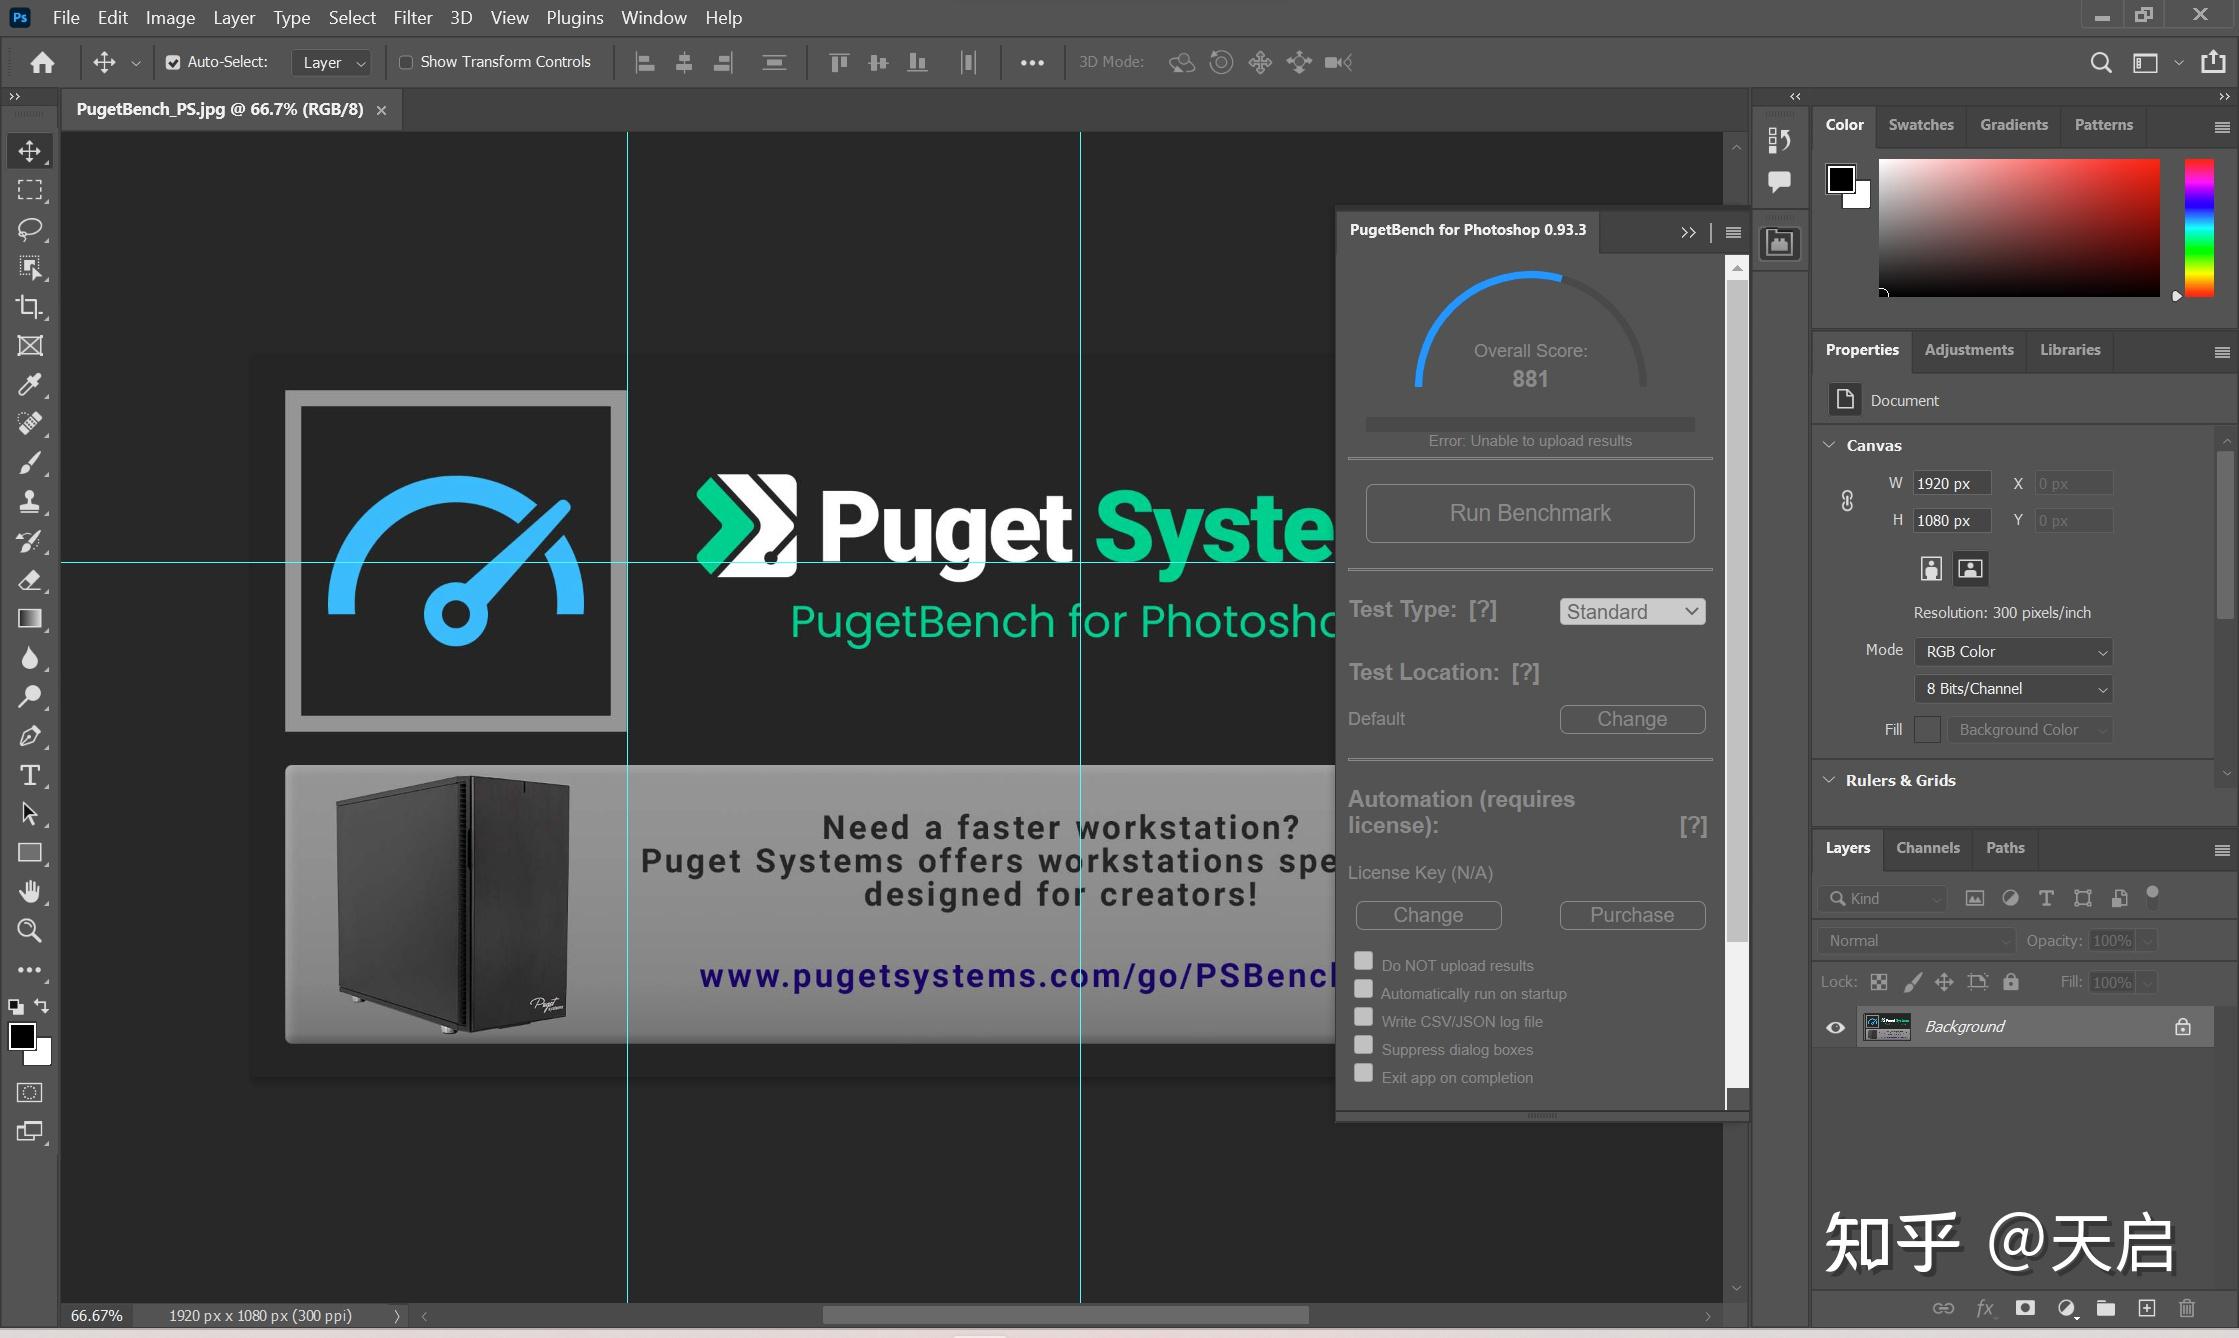Image resolution: width=2239 pixels, height=1338 pixels.
Task: Hide the Background layer visibility eye
Action: [1835, 1027]
